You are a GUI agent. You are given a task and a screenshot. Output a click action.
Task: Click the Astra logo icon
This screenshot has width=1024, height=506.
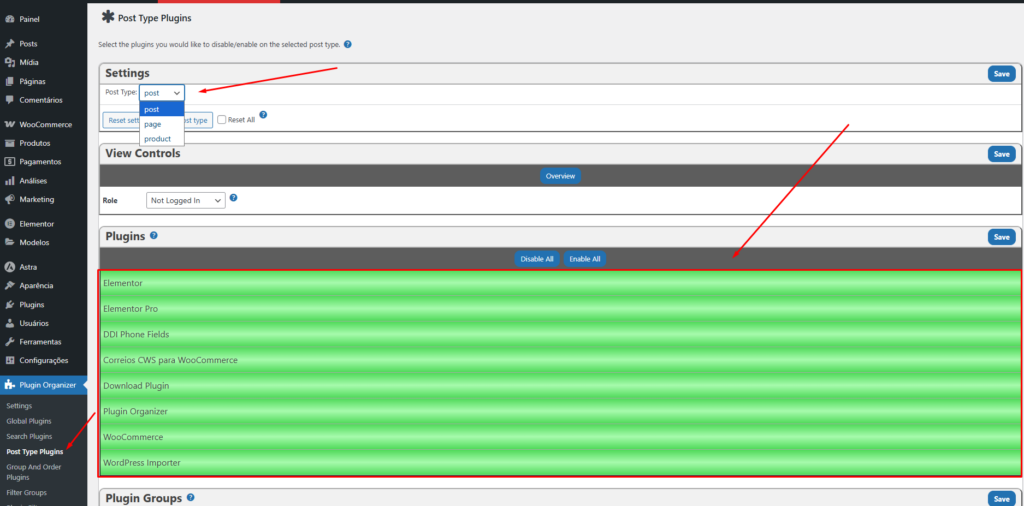point(10,267)
